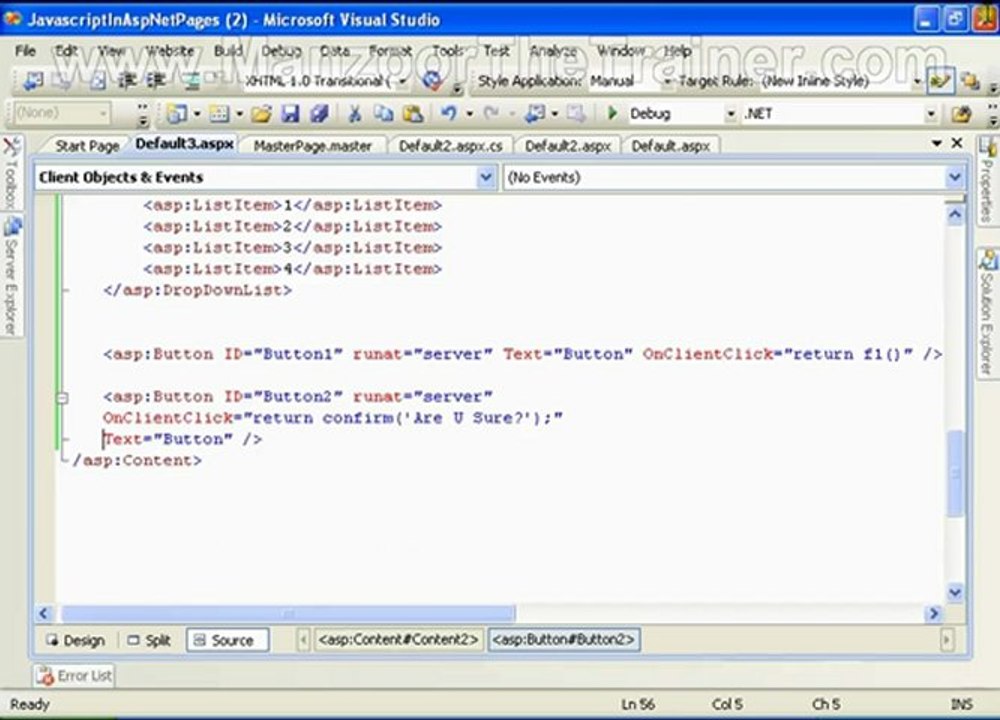Open the XHTML 1.0 Transitional schema dropdown
This screenshot has width=1000, height=720.
click(403, 81)
